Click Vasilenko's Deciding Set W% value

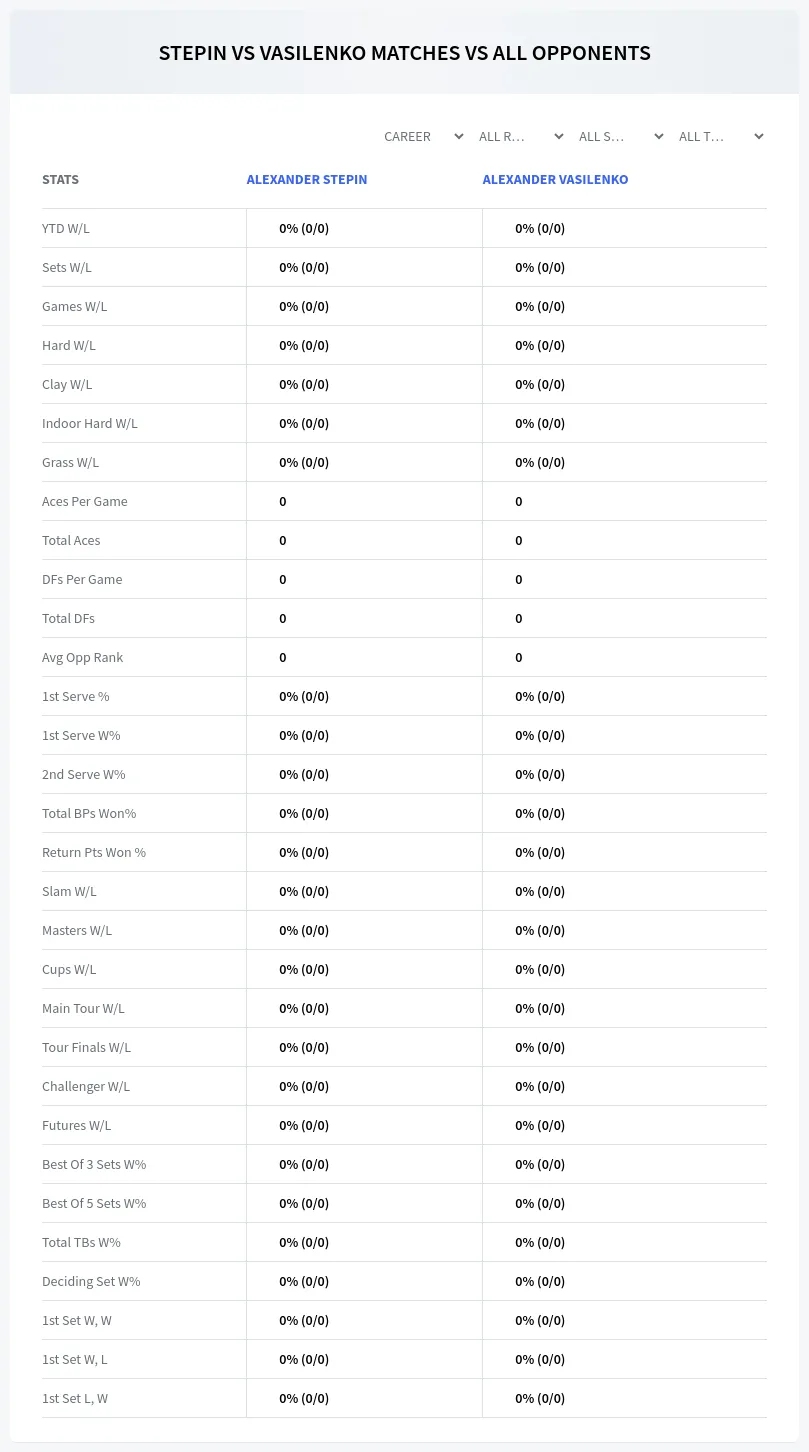(540, 1281)
